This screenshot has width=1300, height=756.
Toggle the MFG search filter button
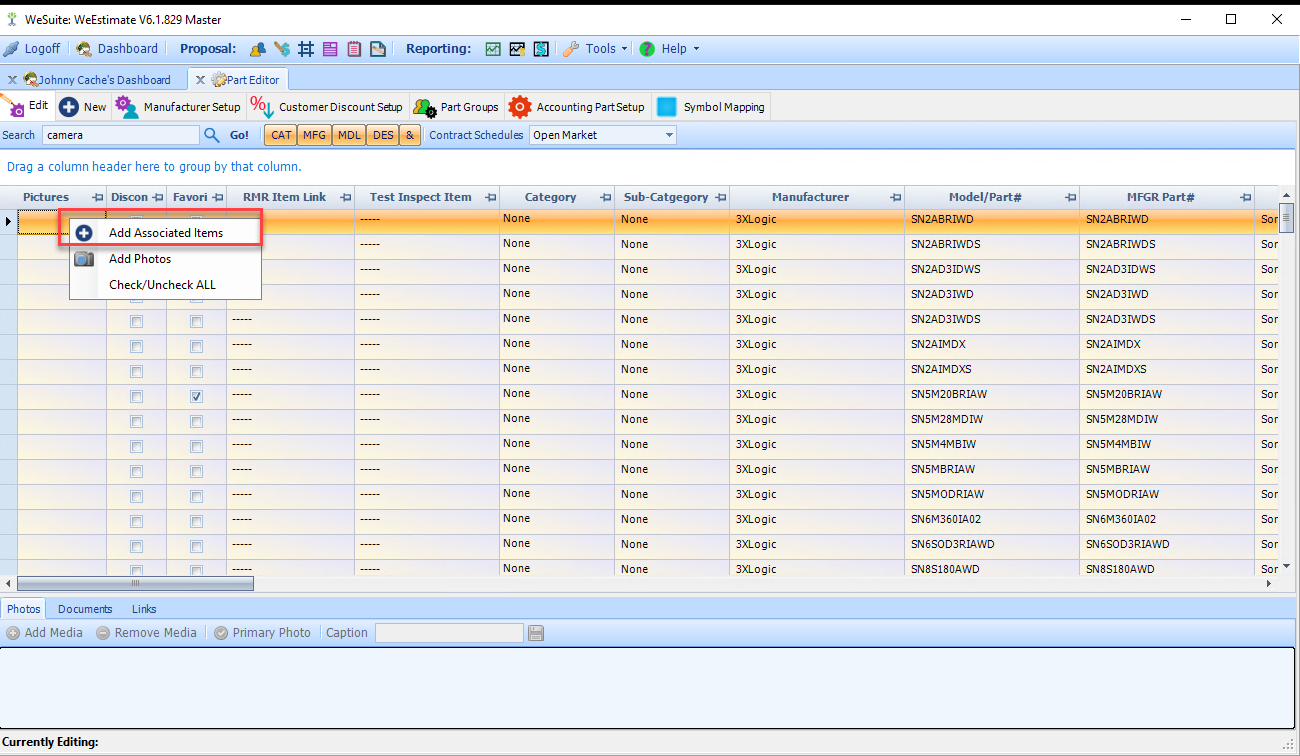point(314,135)
